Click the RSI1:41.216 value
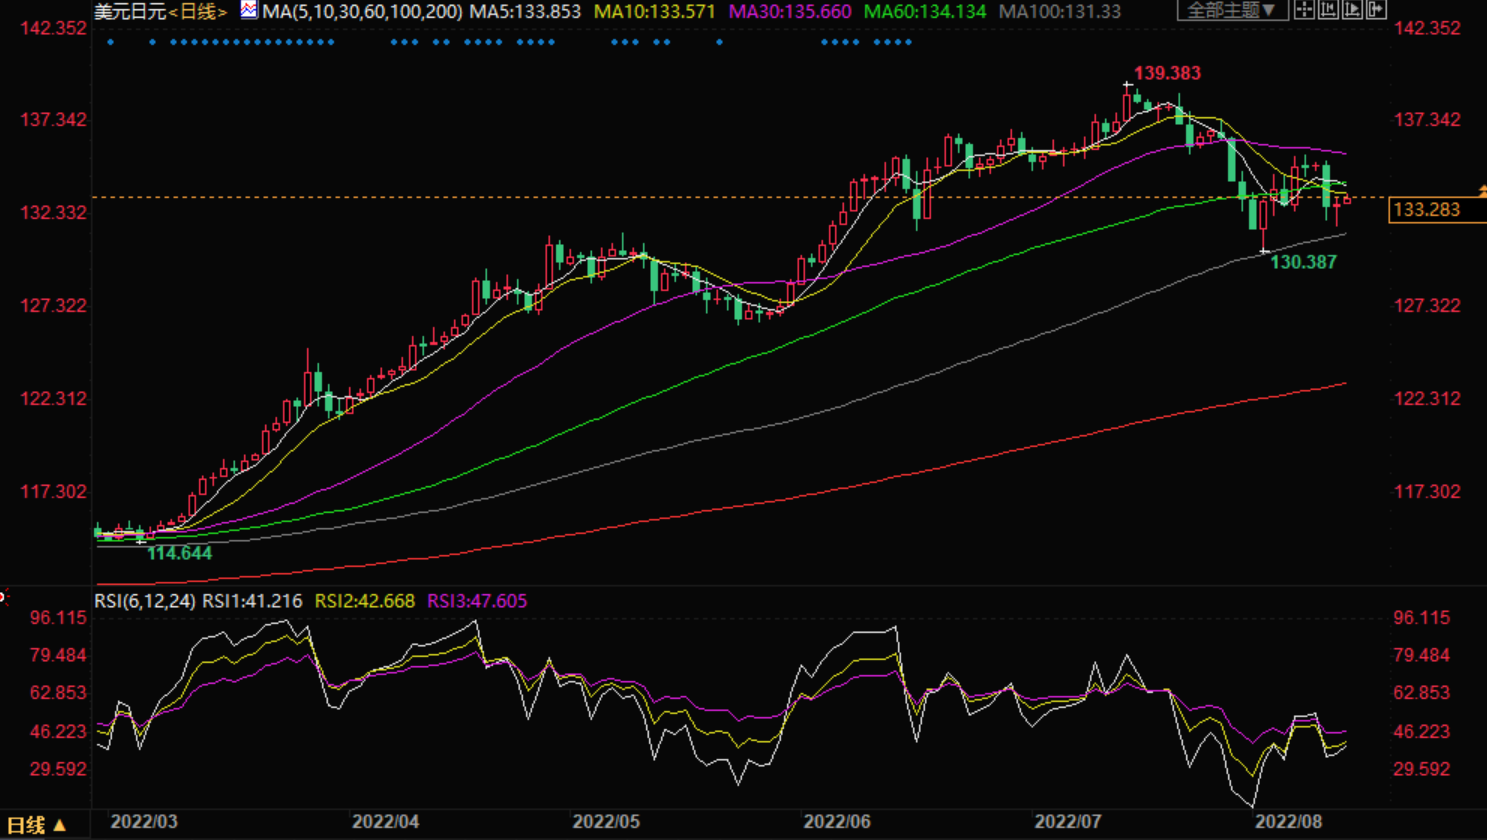 coord(252,601)
